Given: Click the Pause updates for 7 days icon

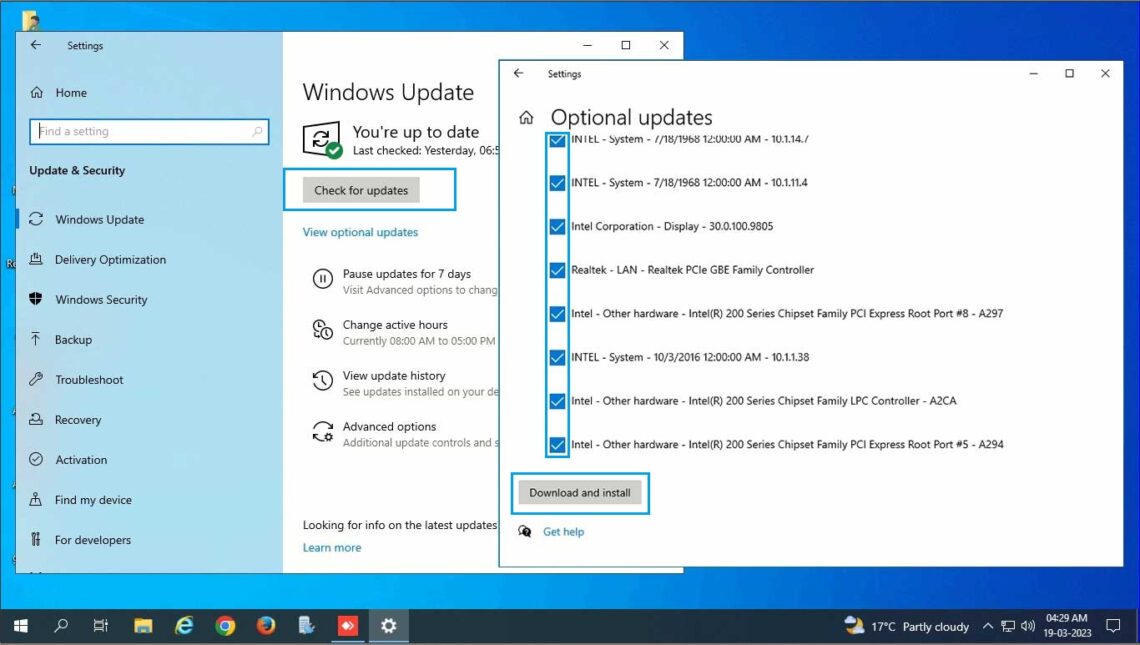Looking at the screenshot, I should (x=322, y=280).
